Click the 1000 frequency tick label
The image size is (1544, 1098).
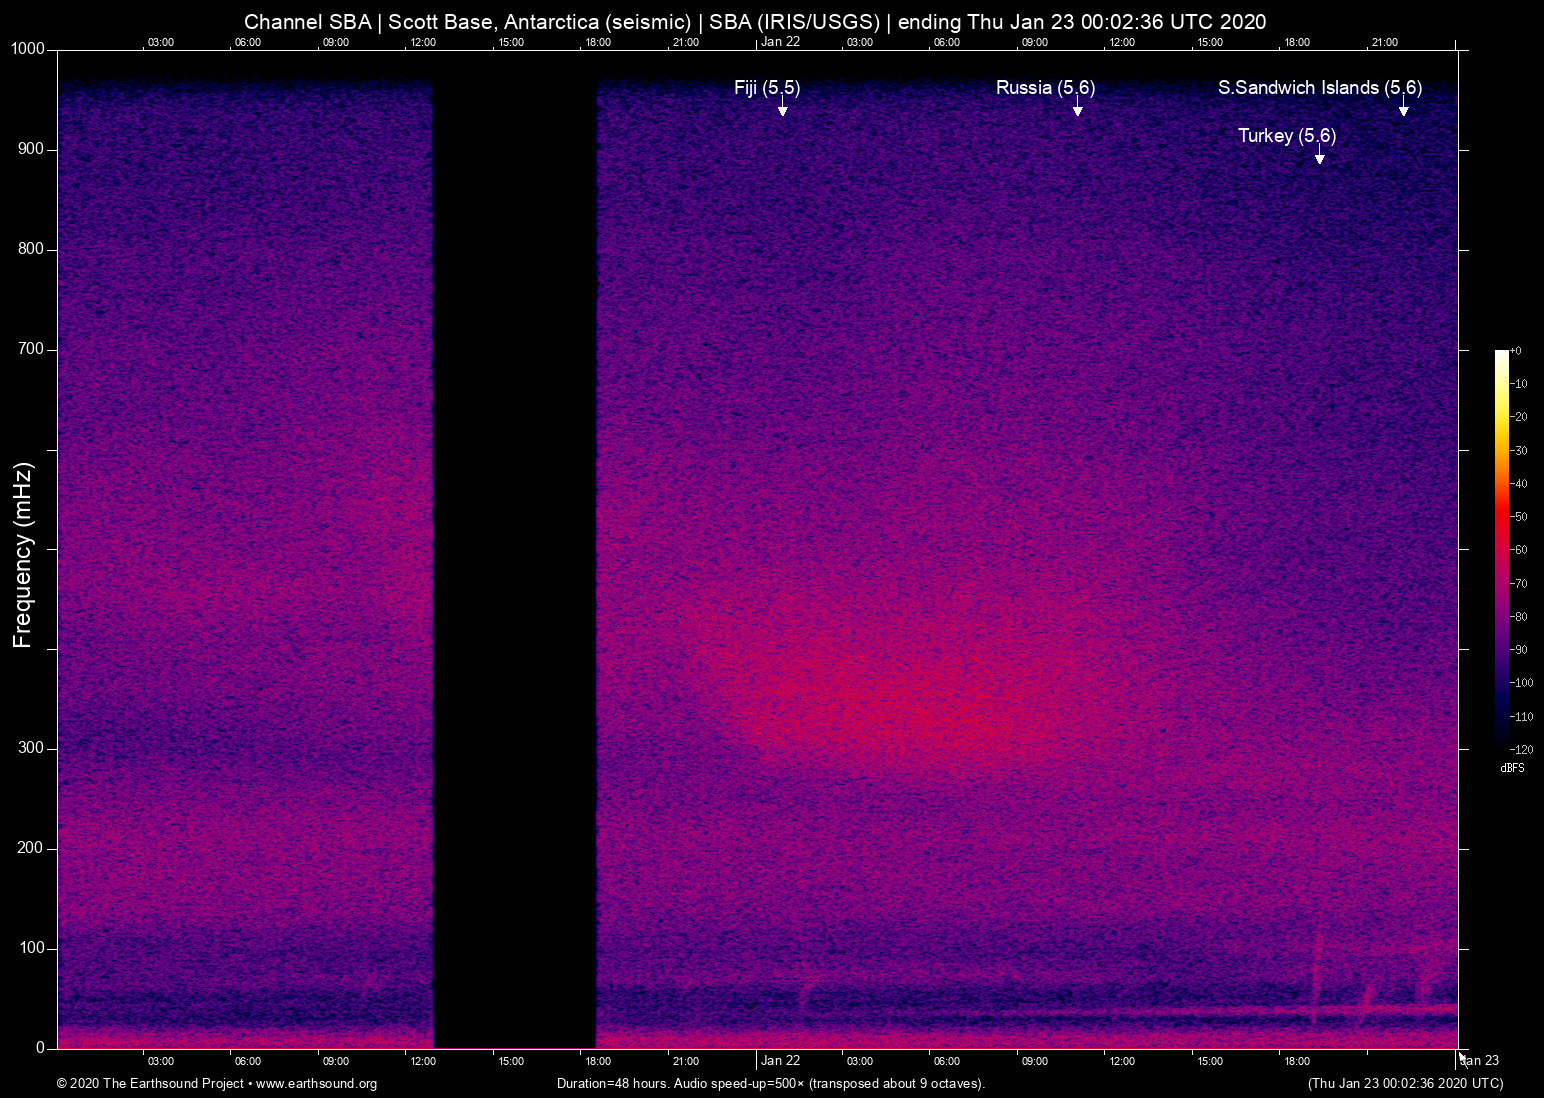(x=28, y=49)
